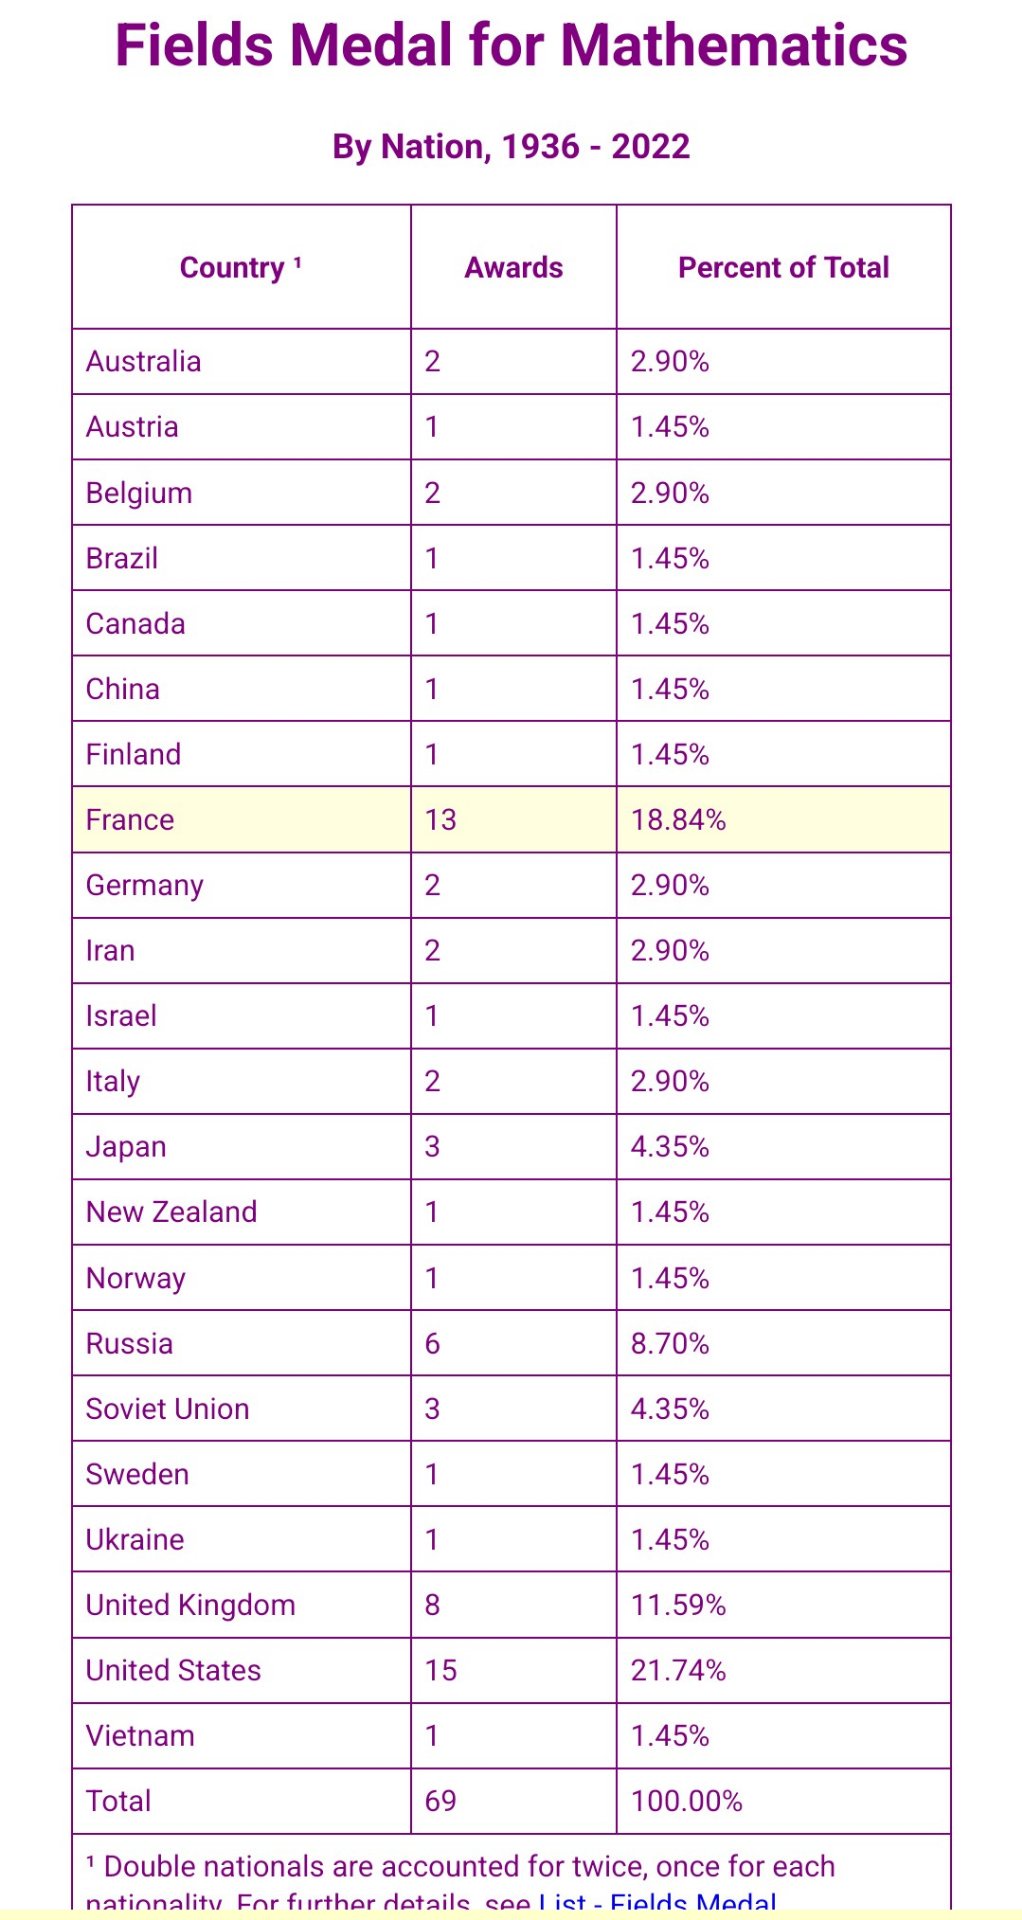This screenshot has width=1022, height=1920.
Task: Click the Total awards value 69
Action: (441, 1801)
